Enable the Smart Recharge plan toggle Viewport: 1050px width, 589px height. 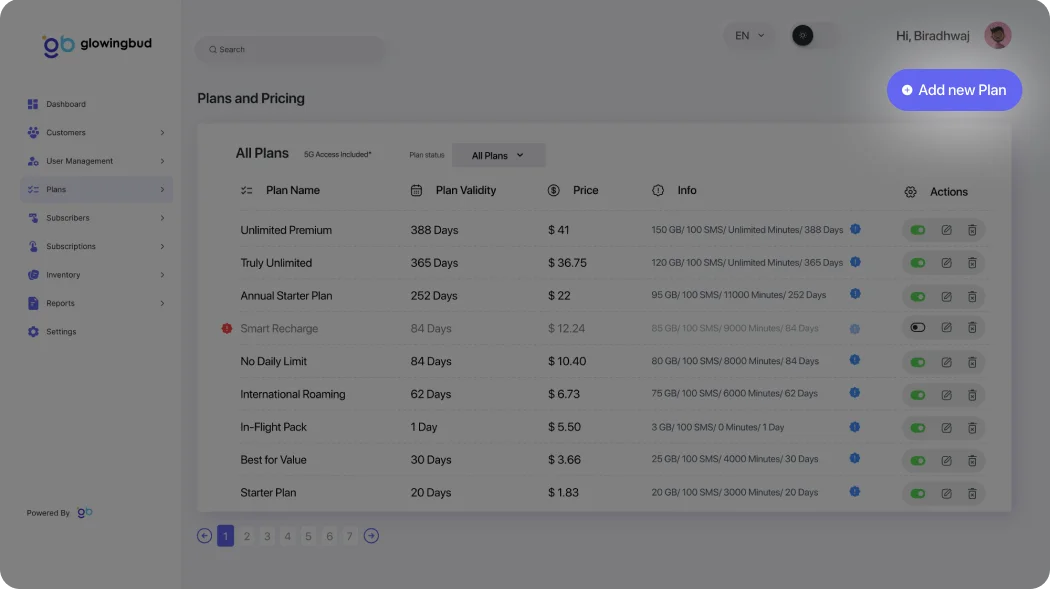pos(918,328)
